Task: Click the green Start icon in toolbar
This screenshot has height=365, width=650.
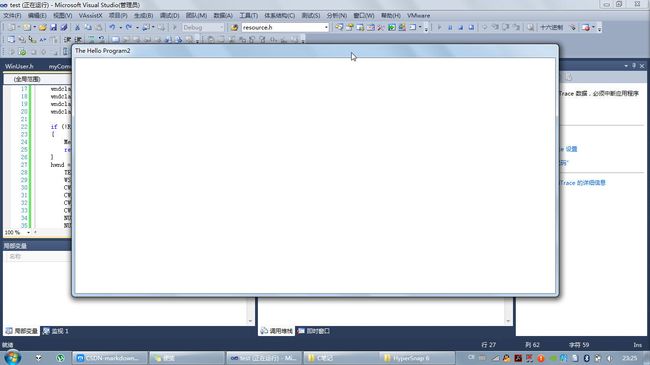Action: (x=392, y=27)
